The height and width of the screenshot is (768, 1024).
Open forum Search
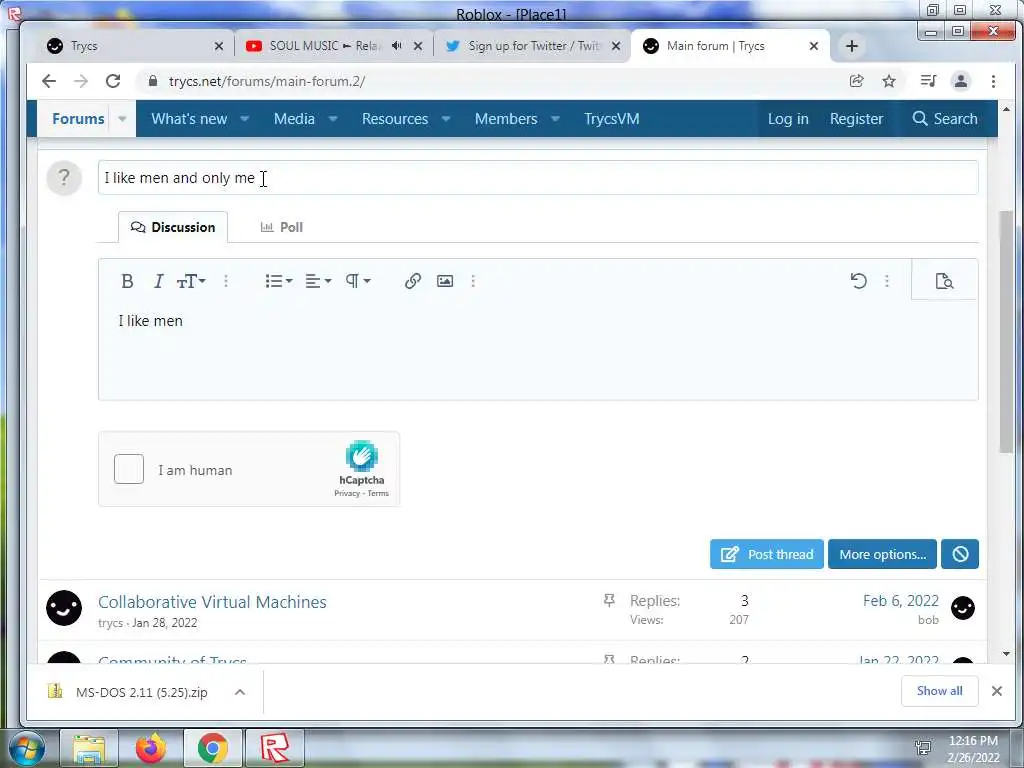point(945,119)
